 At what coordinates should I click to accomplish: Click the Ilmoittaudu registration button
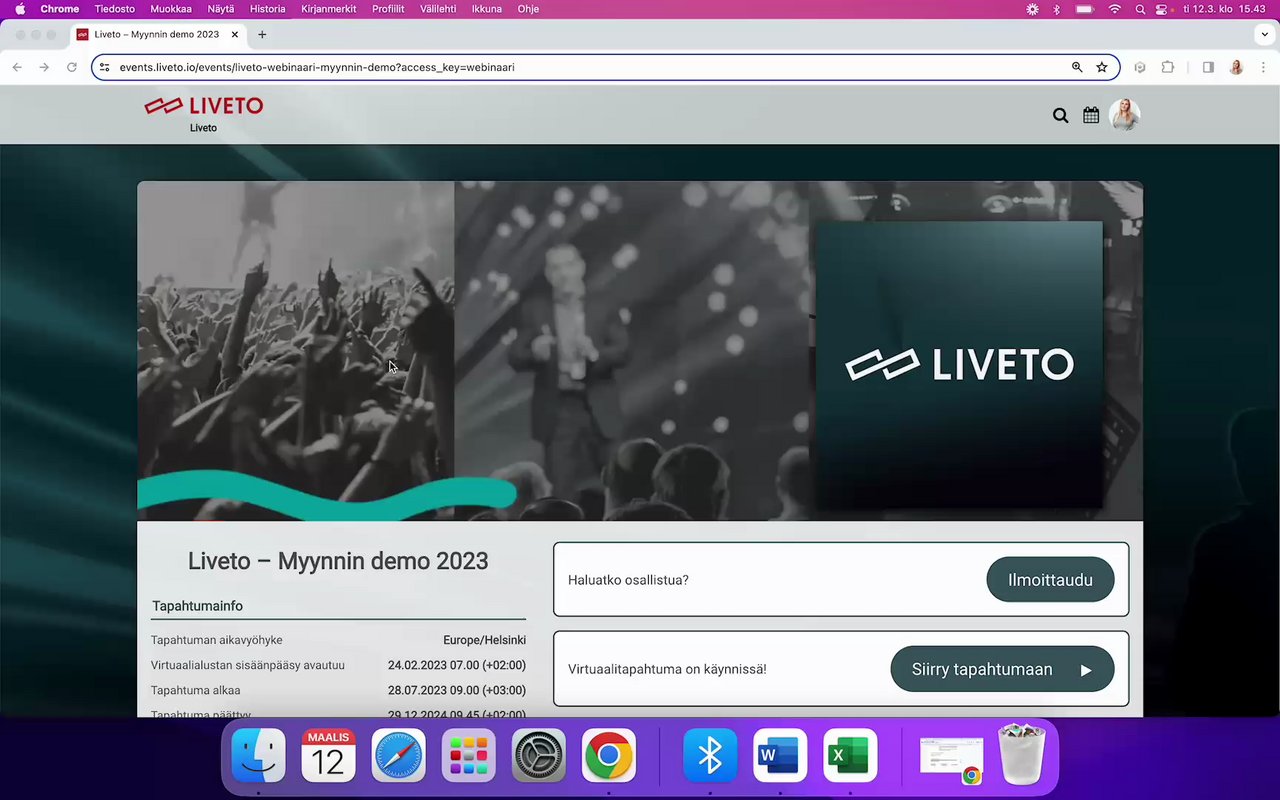tap(1050, 580)
